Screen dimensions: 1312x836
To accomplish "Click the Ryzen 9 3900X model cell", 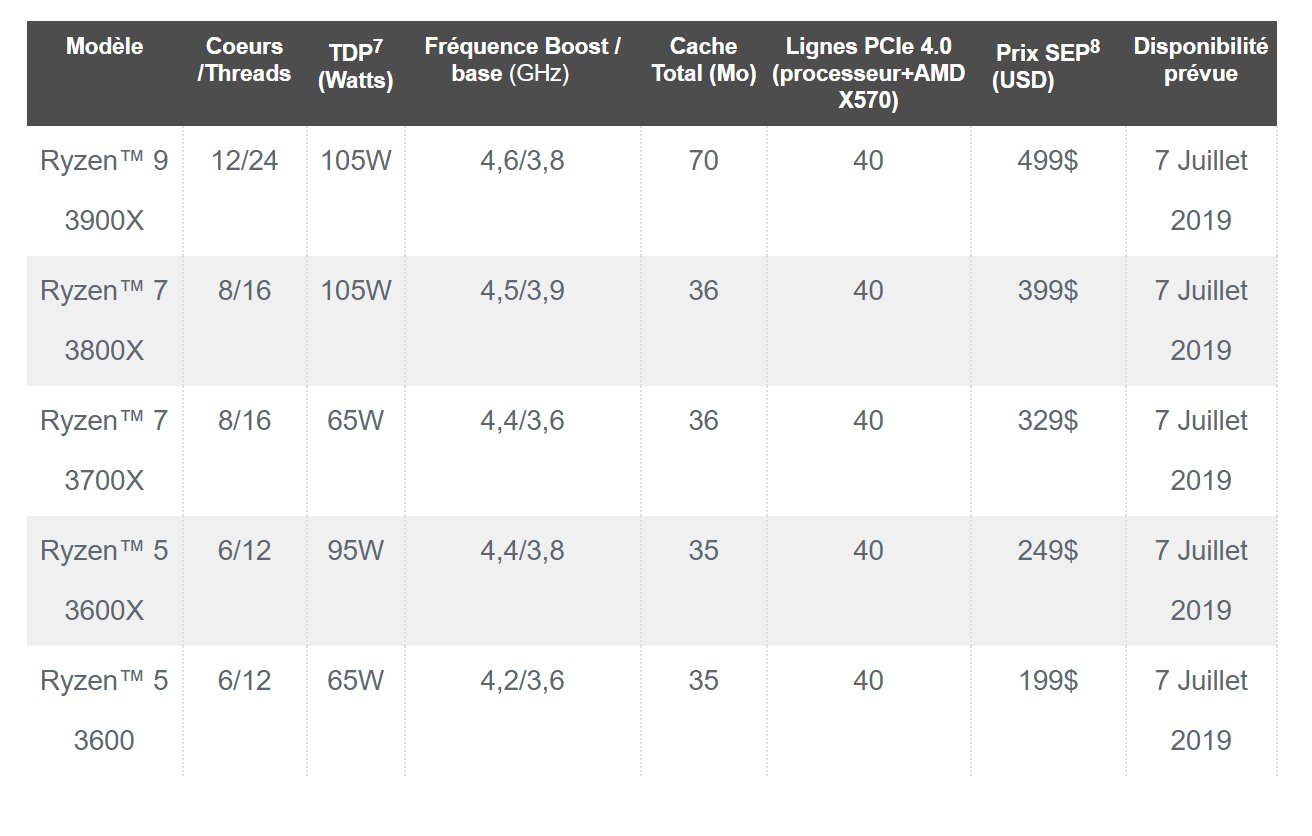I will pyautogui.click(x=104, y=190).
